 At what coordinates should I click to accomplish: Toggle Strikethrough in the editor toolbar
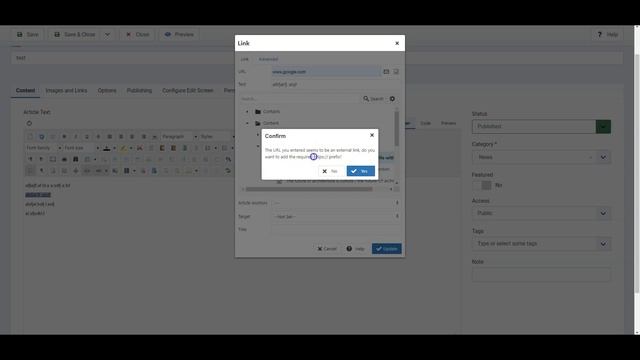pyautogui.click(x=98, y=137)
